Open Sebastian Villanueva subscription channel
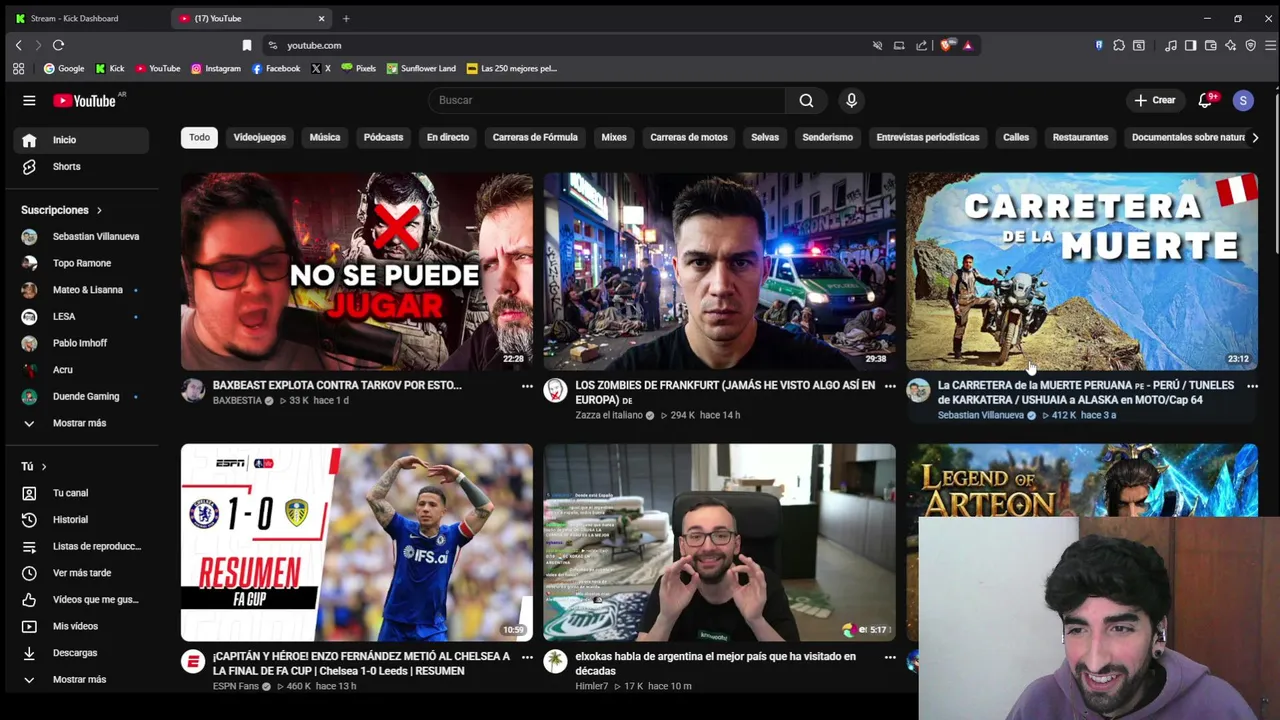Viewport: 1280px width, 720px height. coord(80,236)
